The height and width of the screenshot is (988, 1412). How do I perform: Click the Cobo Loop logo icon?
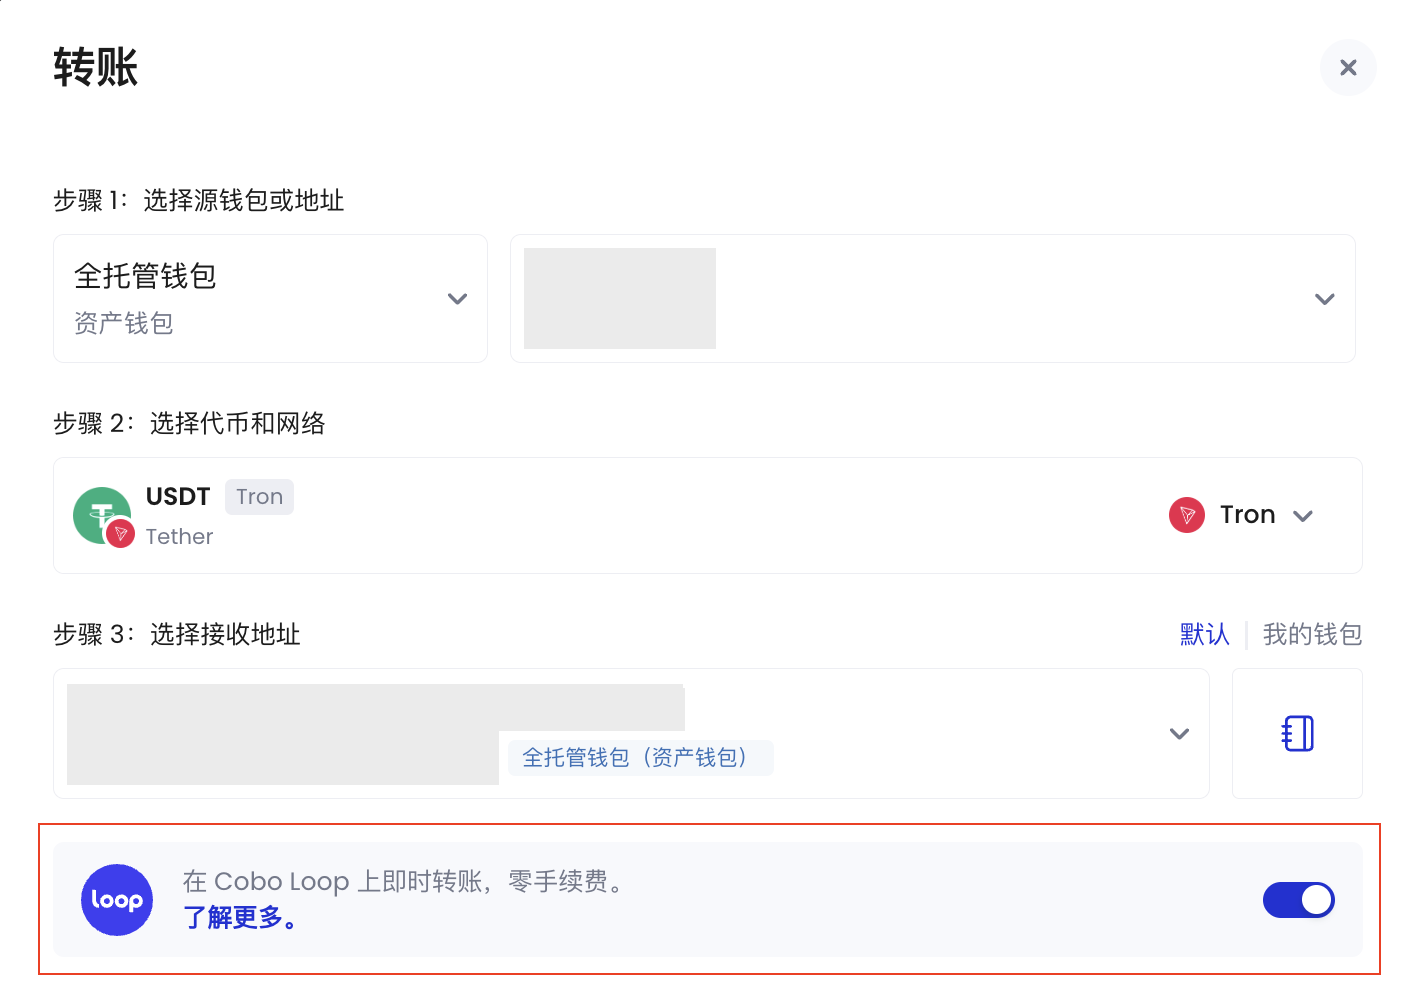pyautogui.click(x=117, y=900)
